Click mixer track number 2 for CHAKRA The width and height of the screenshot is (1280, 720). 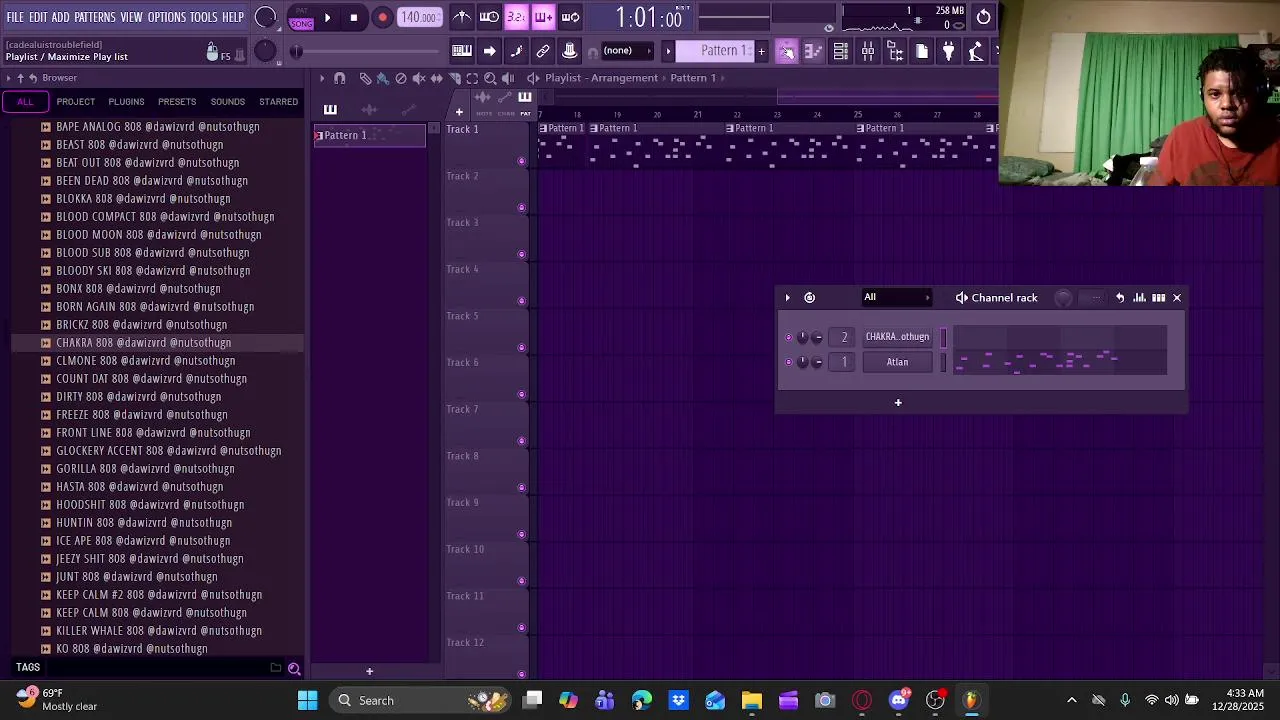[x=844, y=337]
